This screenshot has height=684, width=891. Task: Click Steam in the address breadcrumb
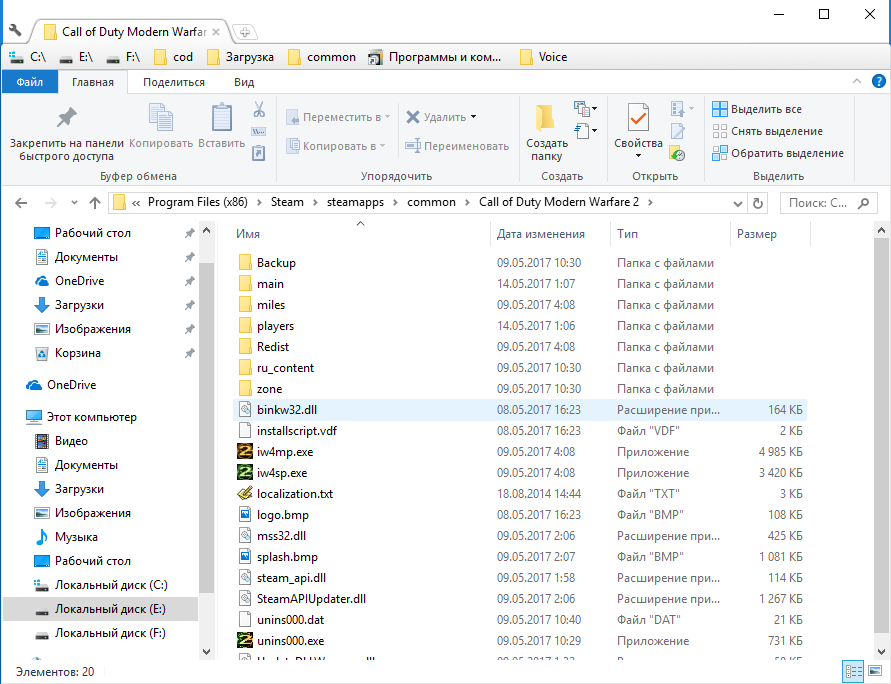(287, 202)
